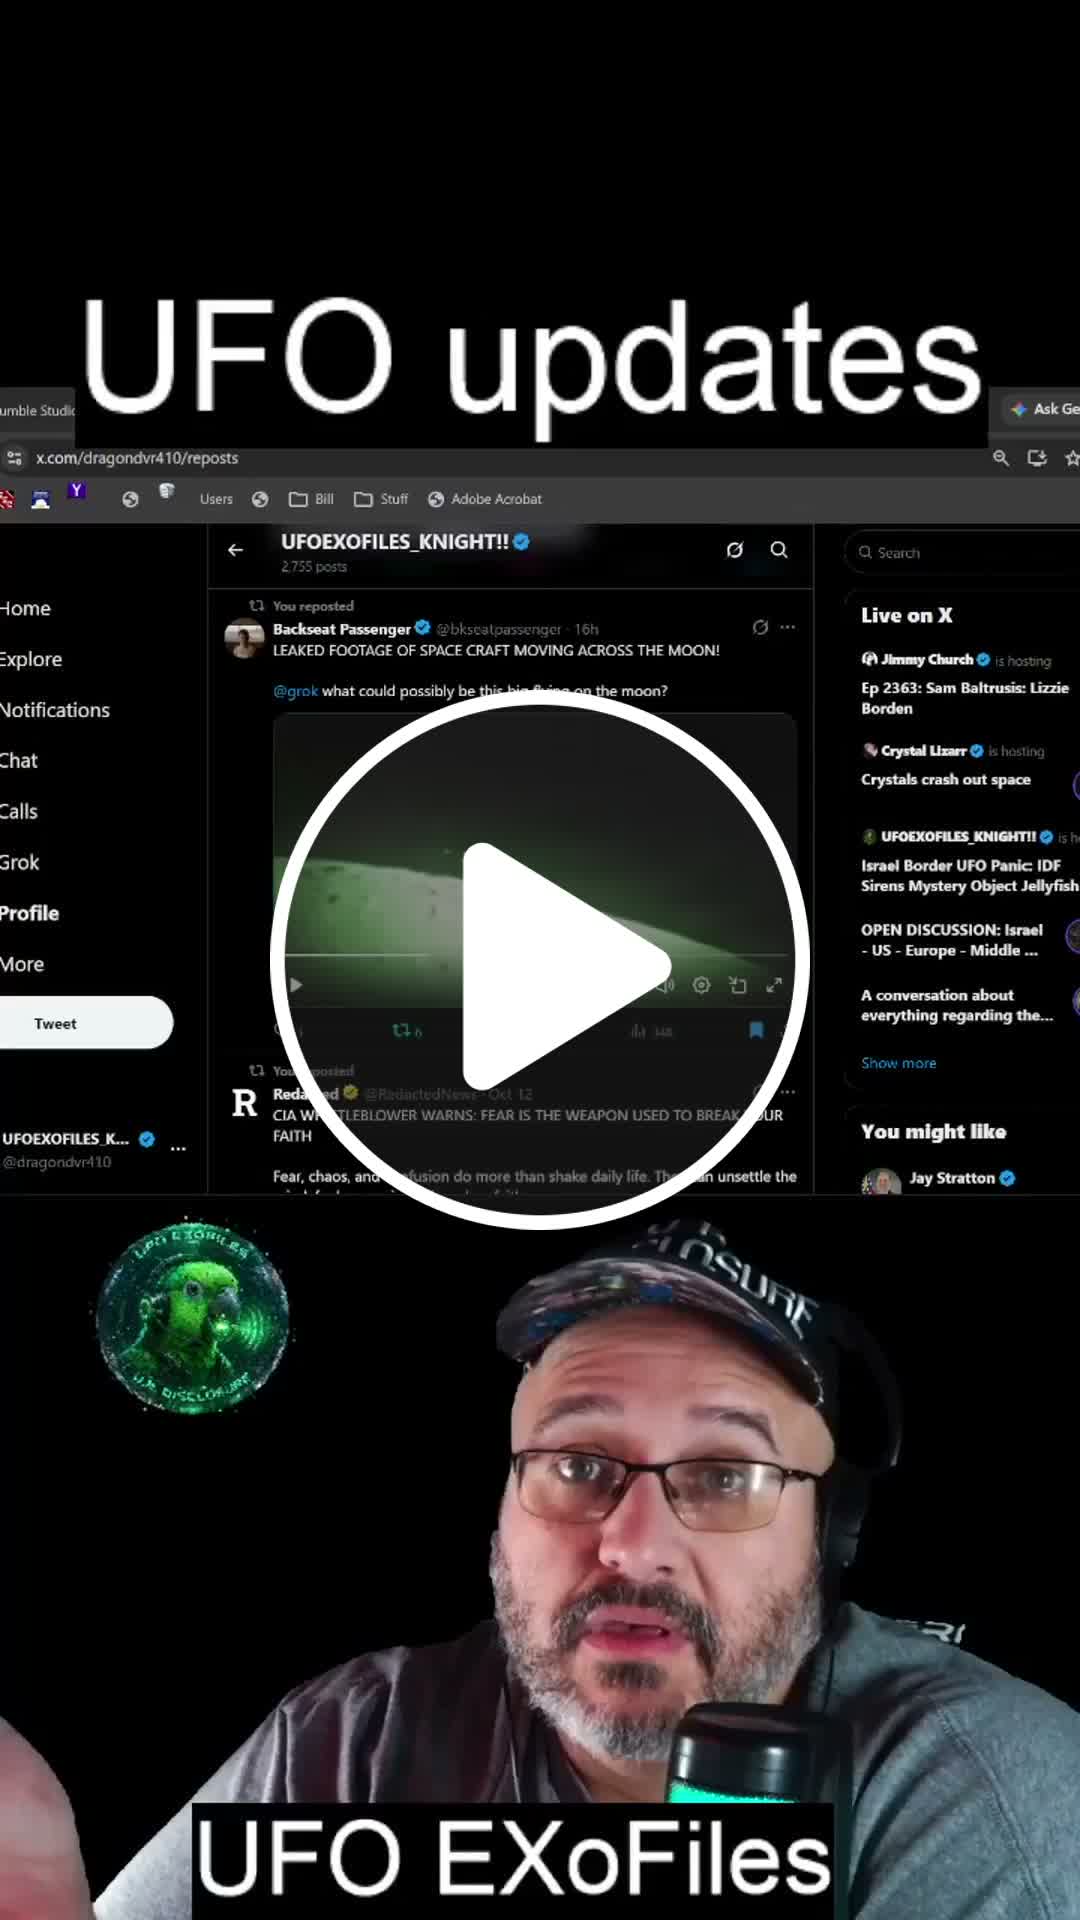1080x1920 pixels.
Task: Open Explore in the X sidebar
Action: tap(30, 659)
